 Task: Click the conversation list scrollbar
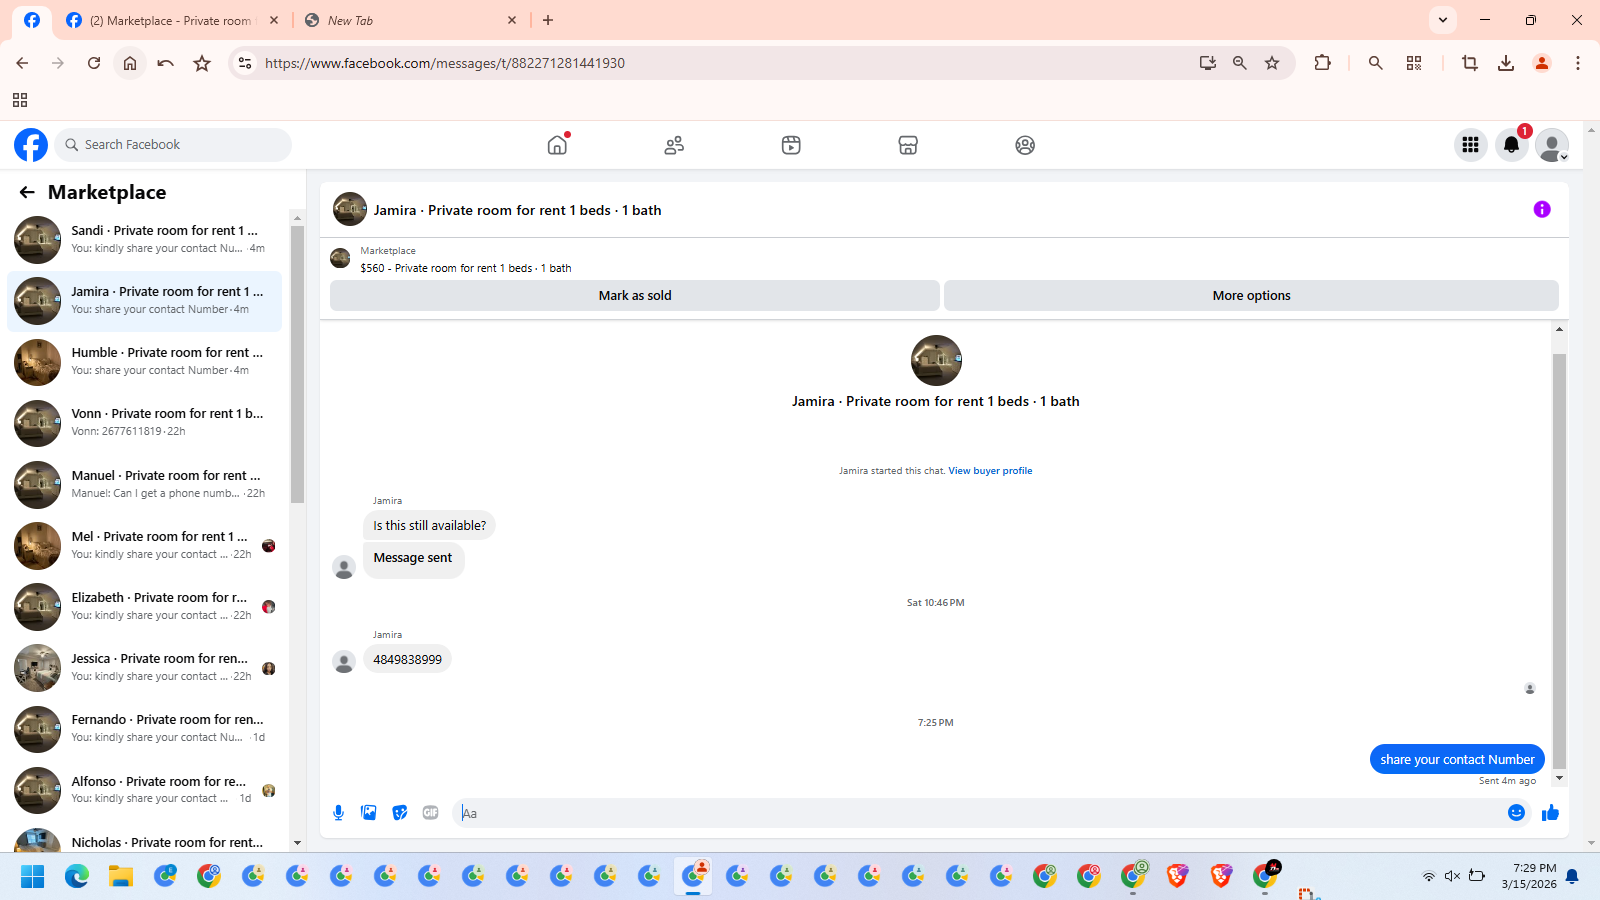[x=297, y=364]
